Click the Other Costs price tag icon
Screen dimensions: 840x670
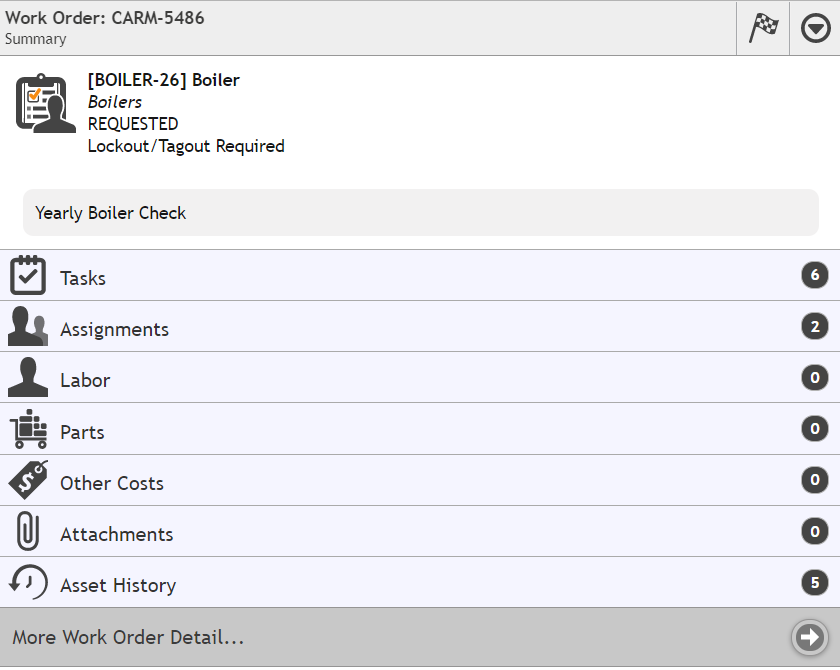tap(28, 481)
